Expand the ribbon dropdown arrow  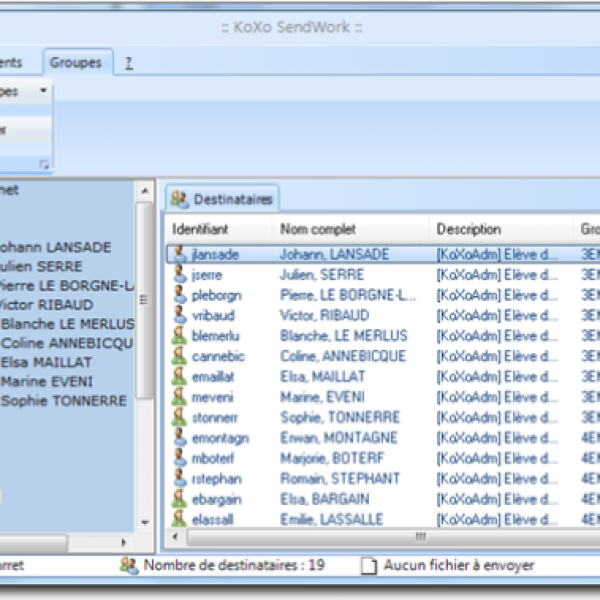coord(43,91)
